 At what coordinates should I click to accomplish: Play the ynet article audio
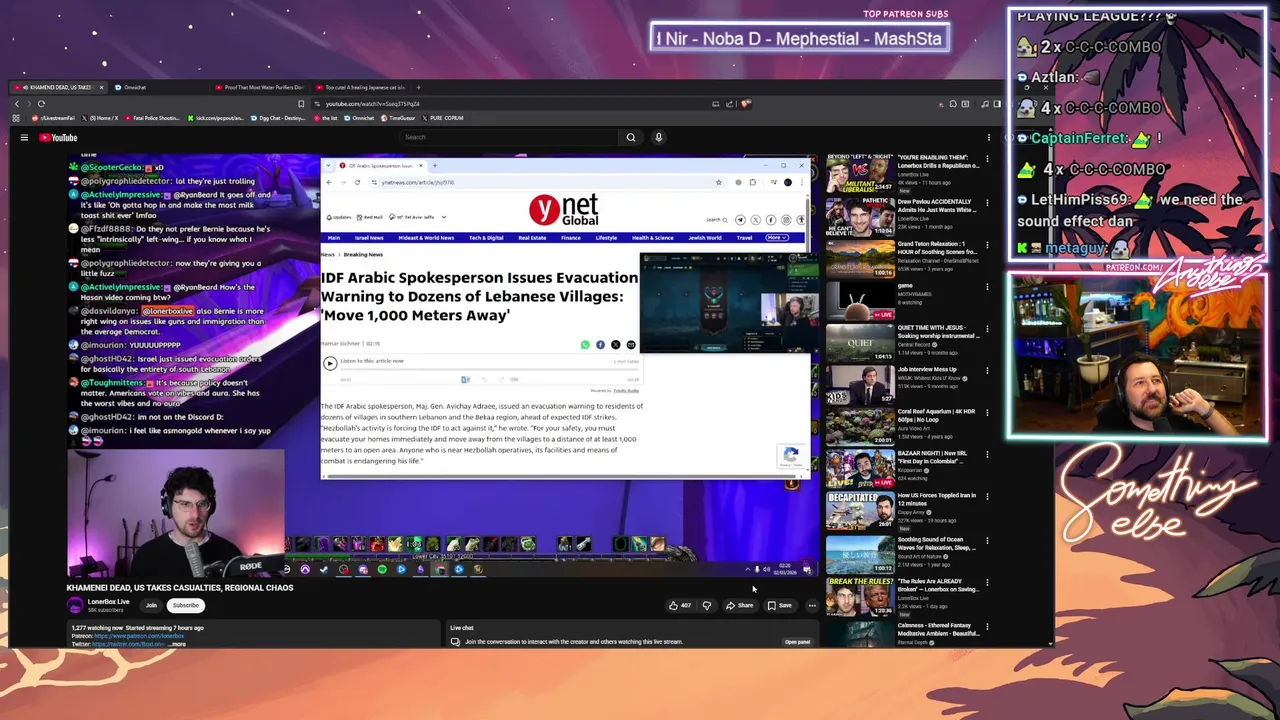(330, 364)
